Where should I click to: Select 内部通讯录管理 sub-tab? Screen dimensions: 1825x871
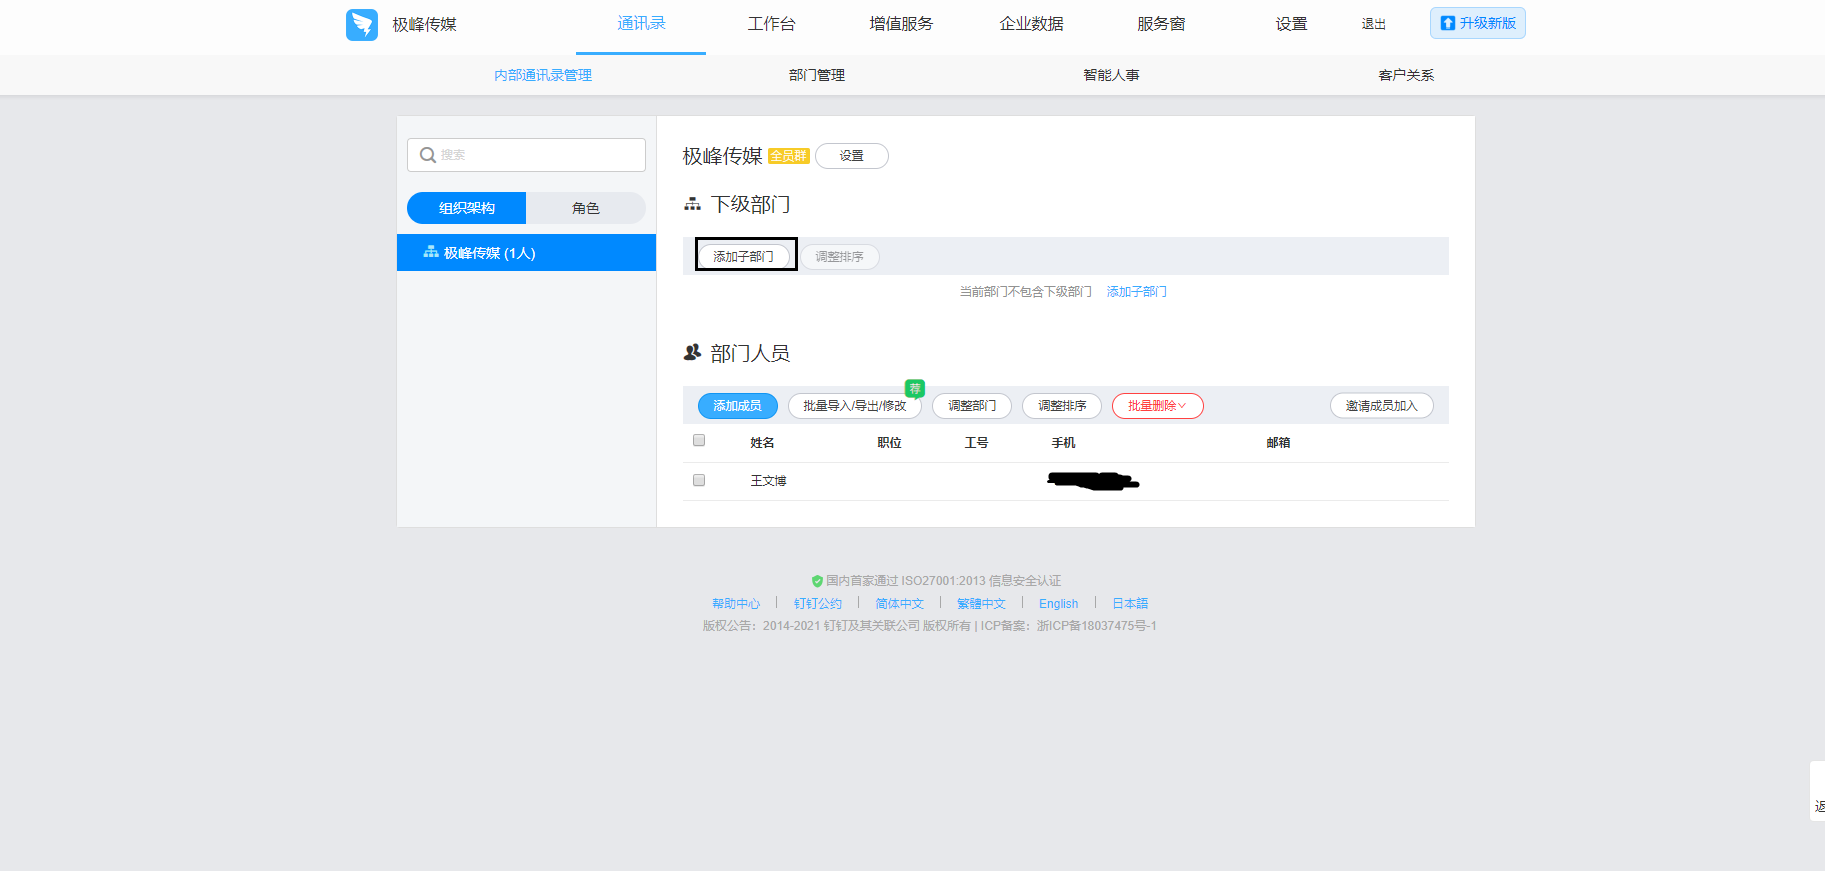(543, 75)
